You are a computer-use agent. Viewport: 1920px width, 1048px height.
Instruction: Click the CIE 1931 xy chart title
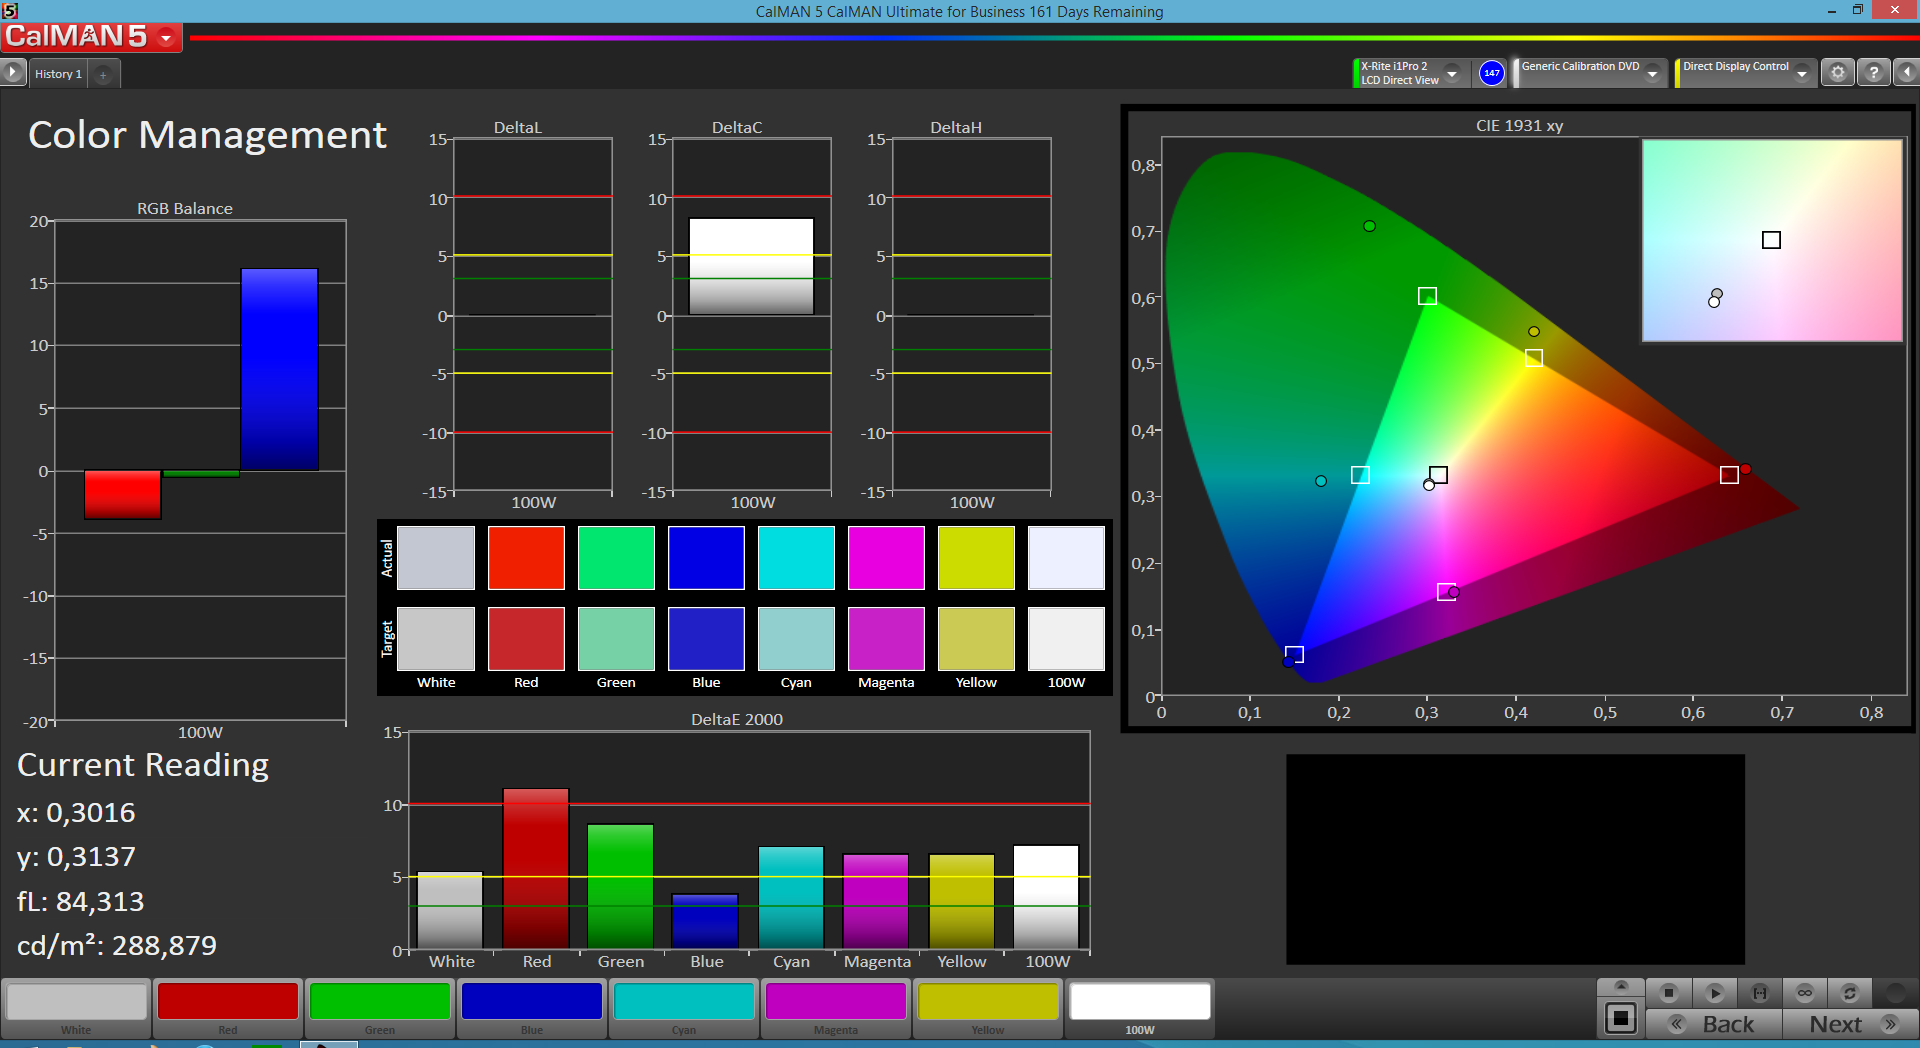[x=1519, y=125]
